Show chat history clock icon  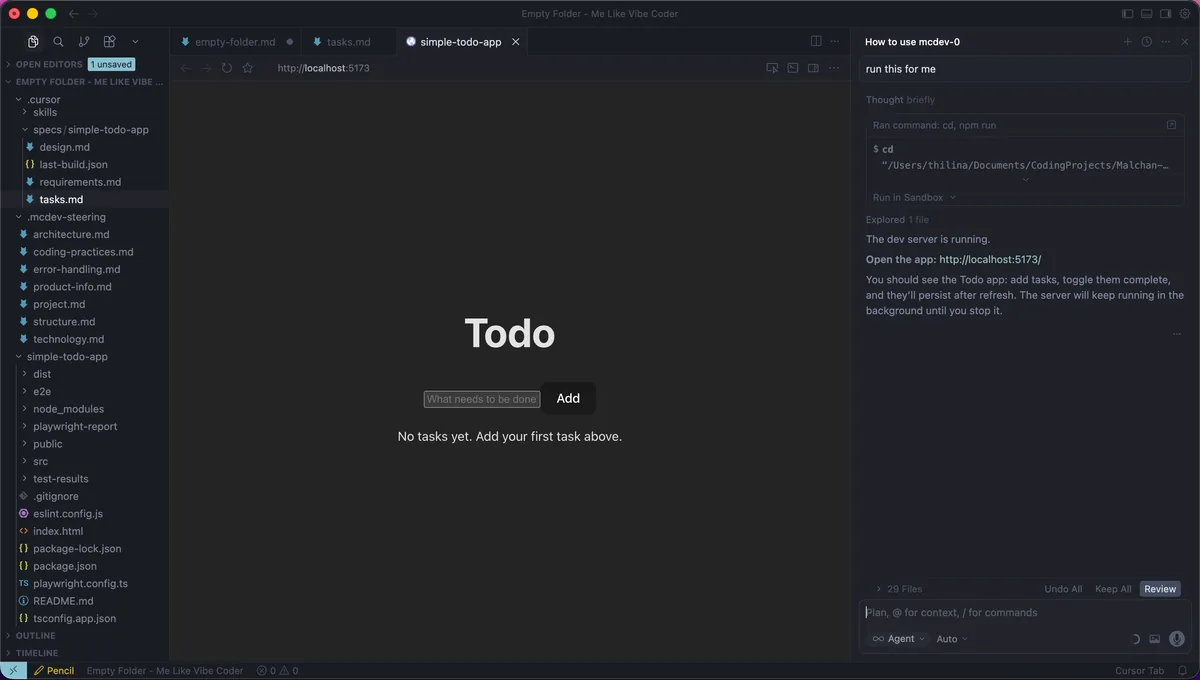coord(1147,42)
